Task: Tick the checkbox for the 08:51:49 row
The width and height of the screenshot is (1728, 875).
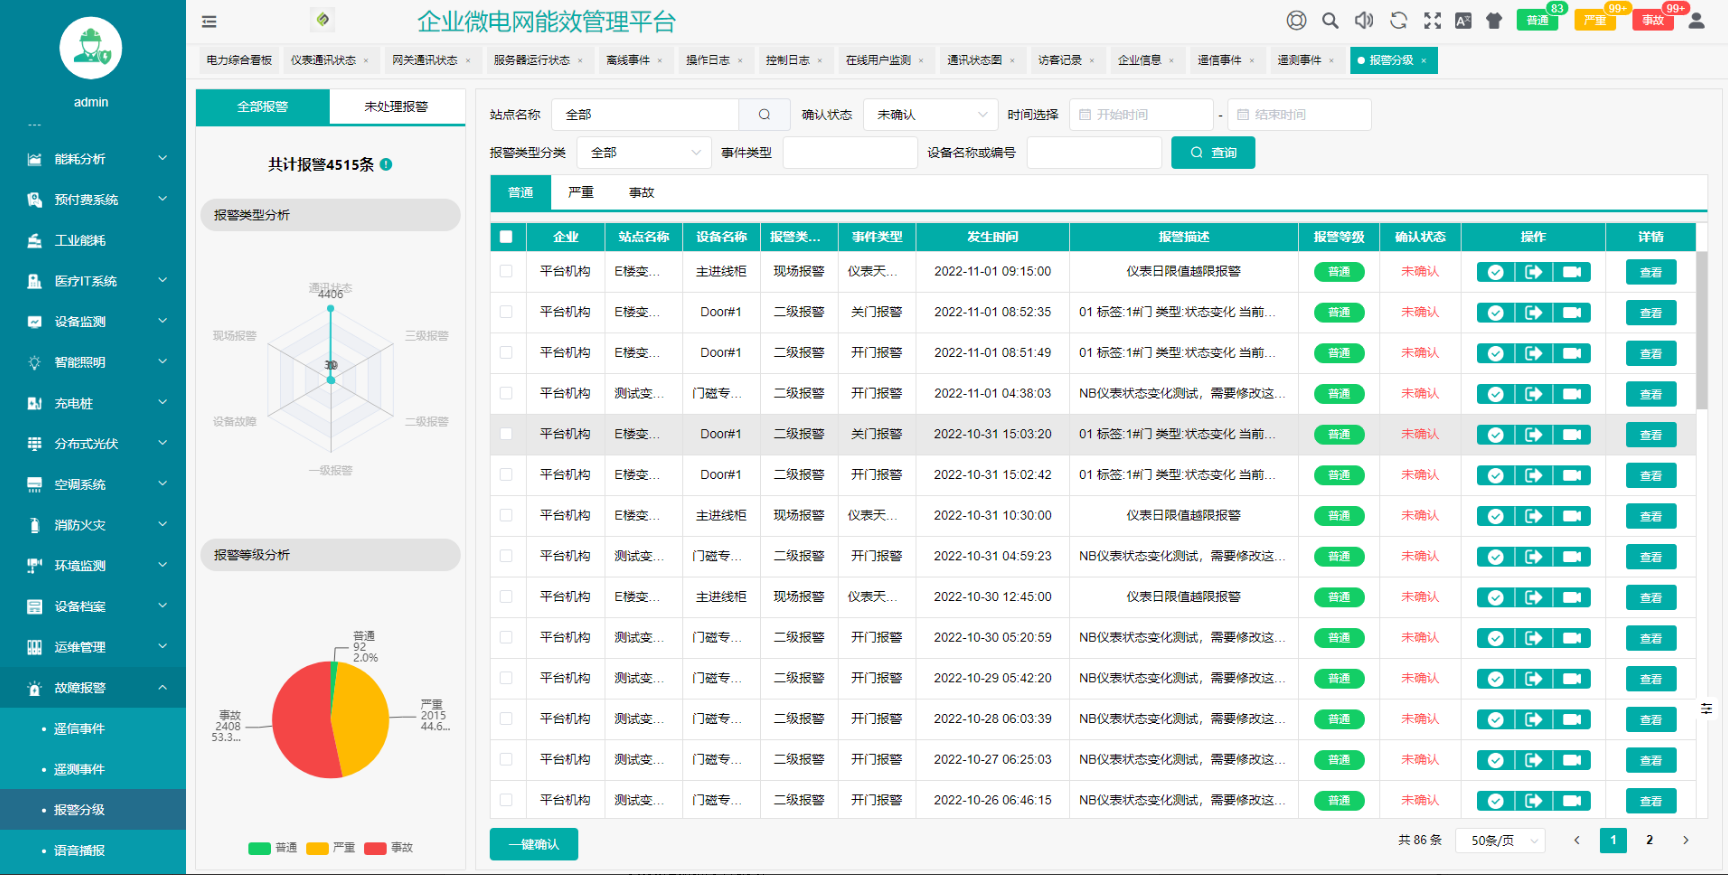Action: (506, 352)
